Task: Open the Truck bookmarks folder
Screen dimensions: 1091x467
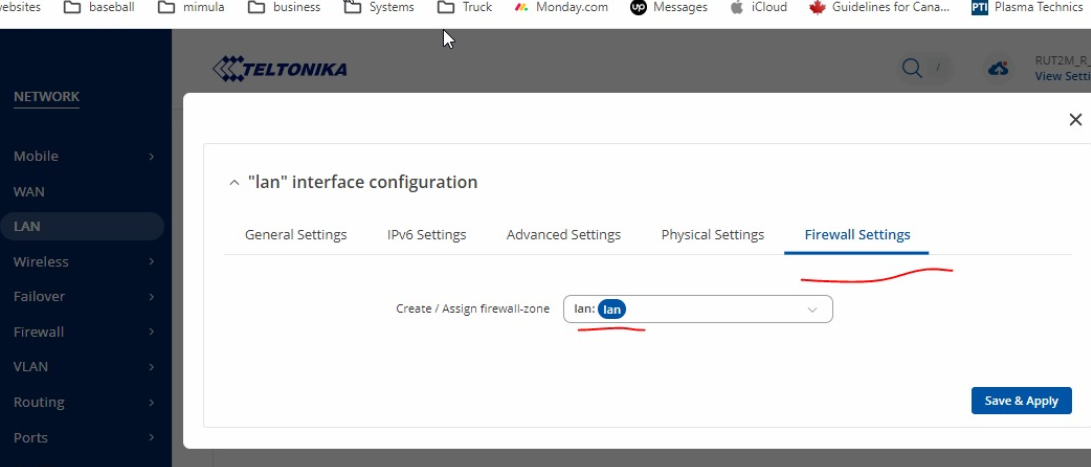Action: tap(465, 7)
